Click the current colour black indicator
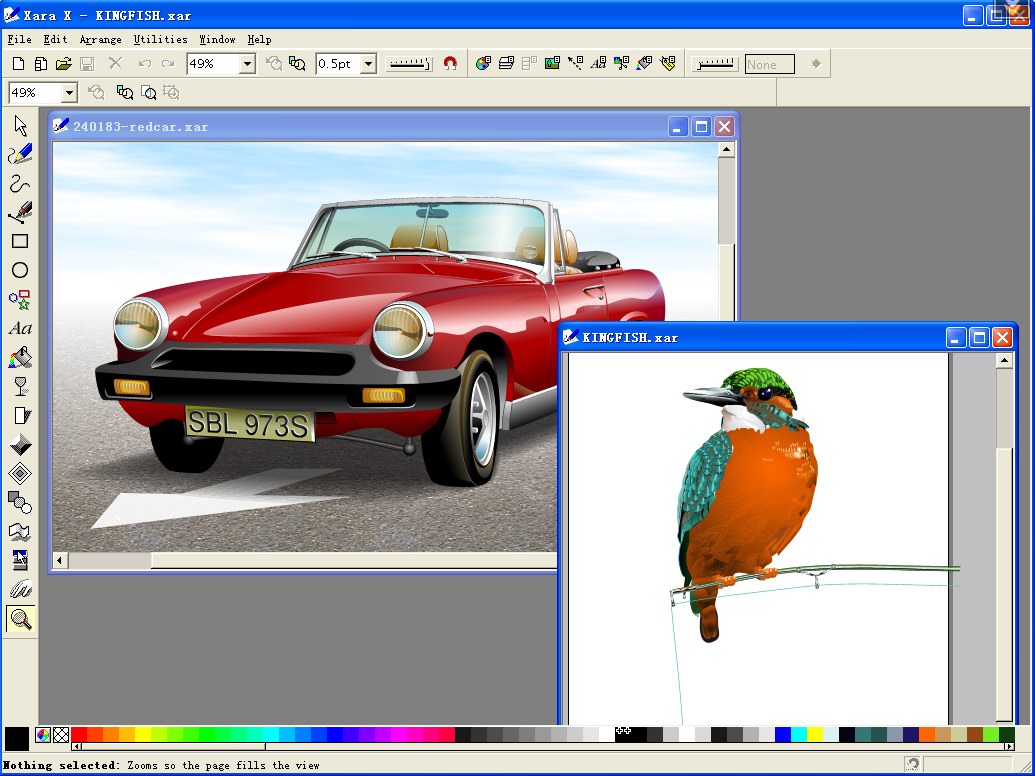 (x=17, y=738)
